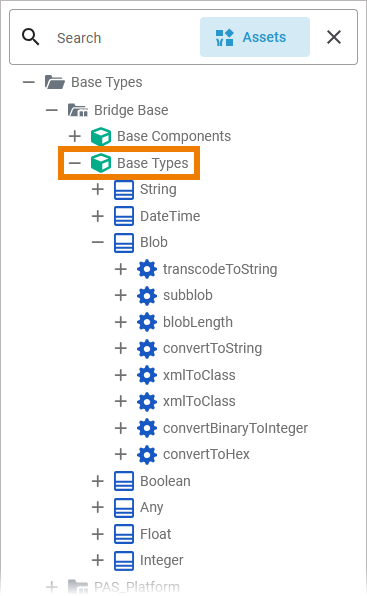Select the Float class icon

pyautogui.click(x=124, y=534)
